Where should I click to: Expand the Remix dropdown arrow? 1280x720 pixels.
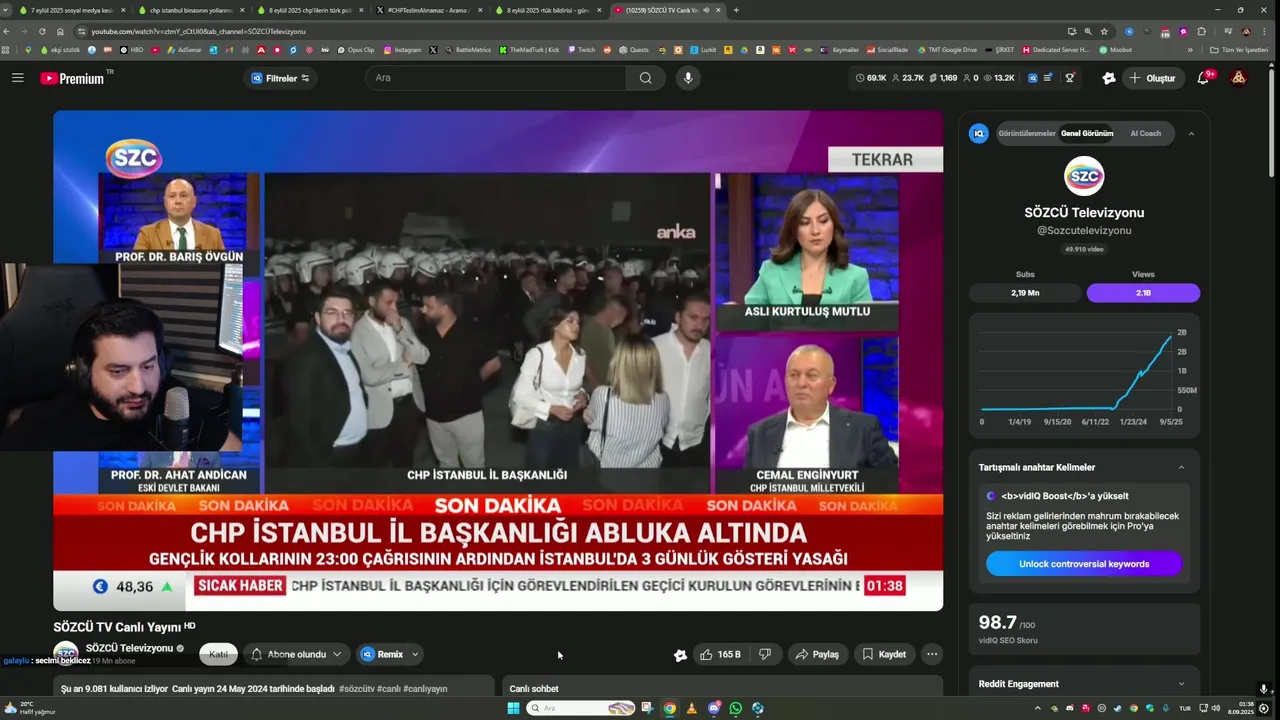415,654
